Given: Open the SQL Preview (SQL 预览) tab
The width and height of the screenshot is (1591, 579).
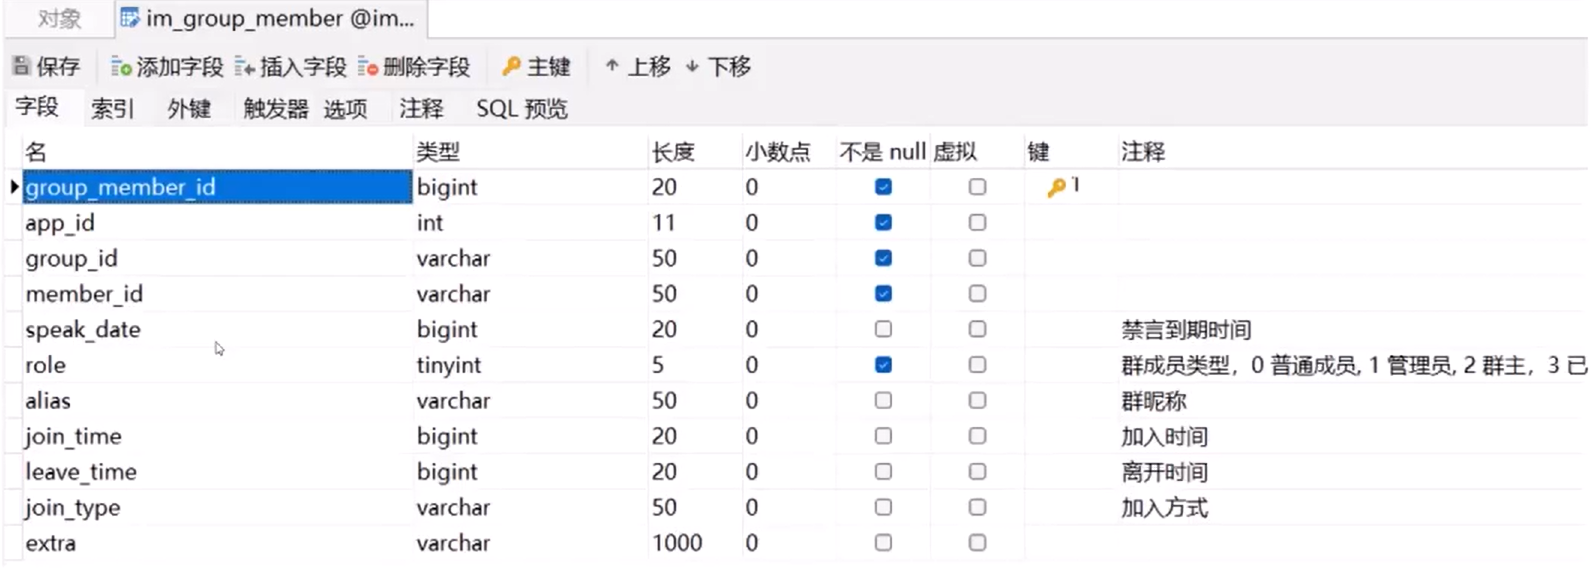Looking at the screenshot, I should (521, 108).
